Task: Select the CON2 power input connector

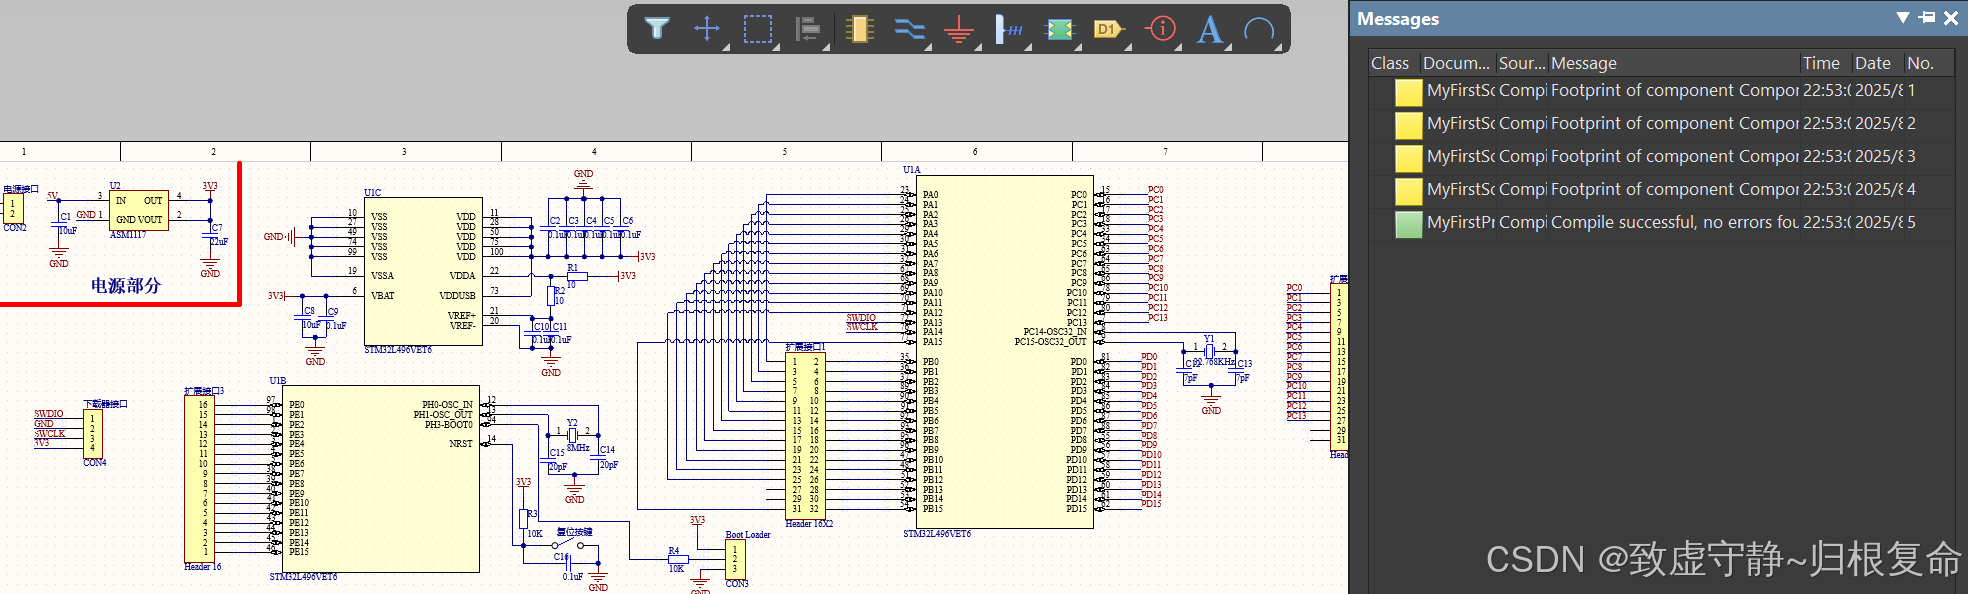Action: 13,208
